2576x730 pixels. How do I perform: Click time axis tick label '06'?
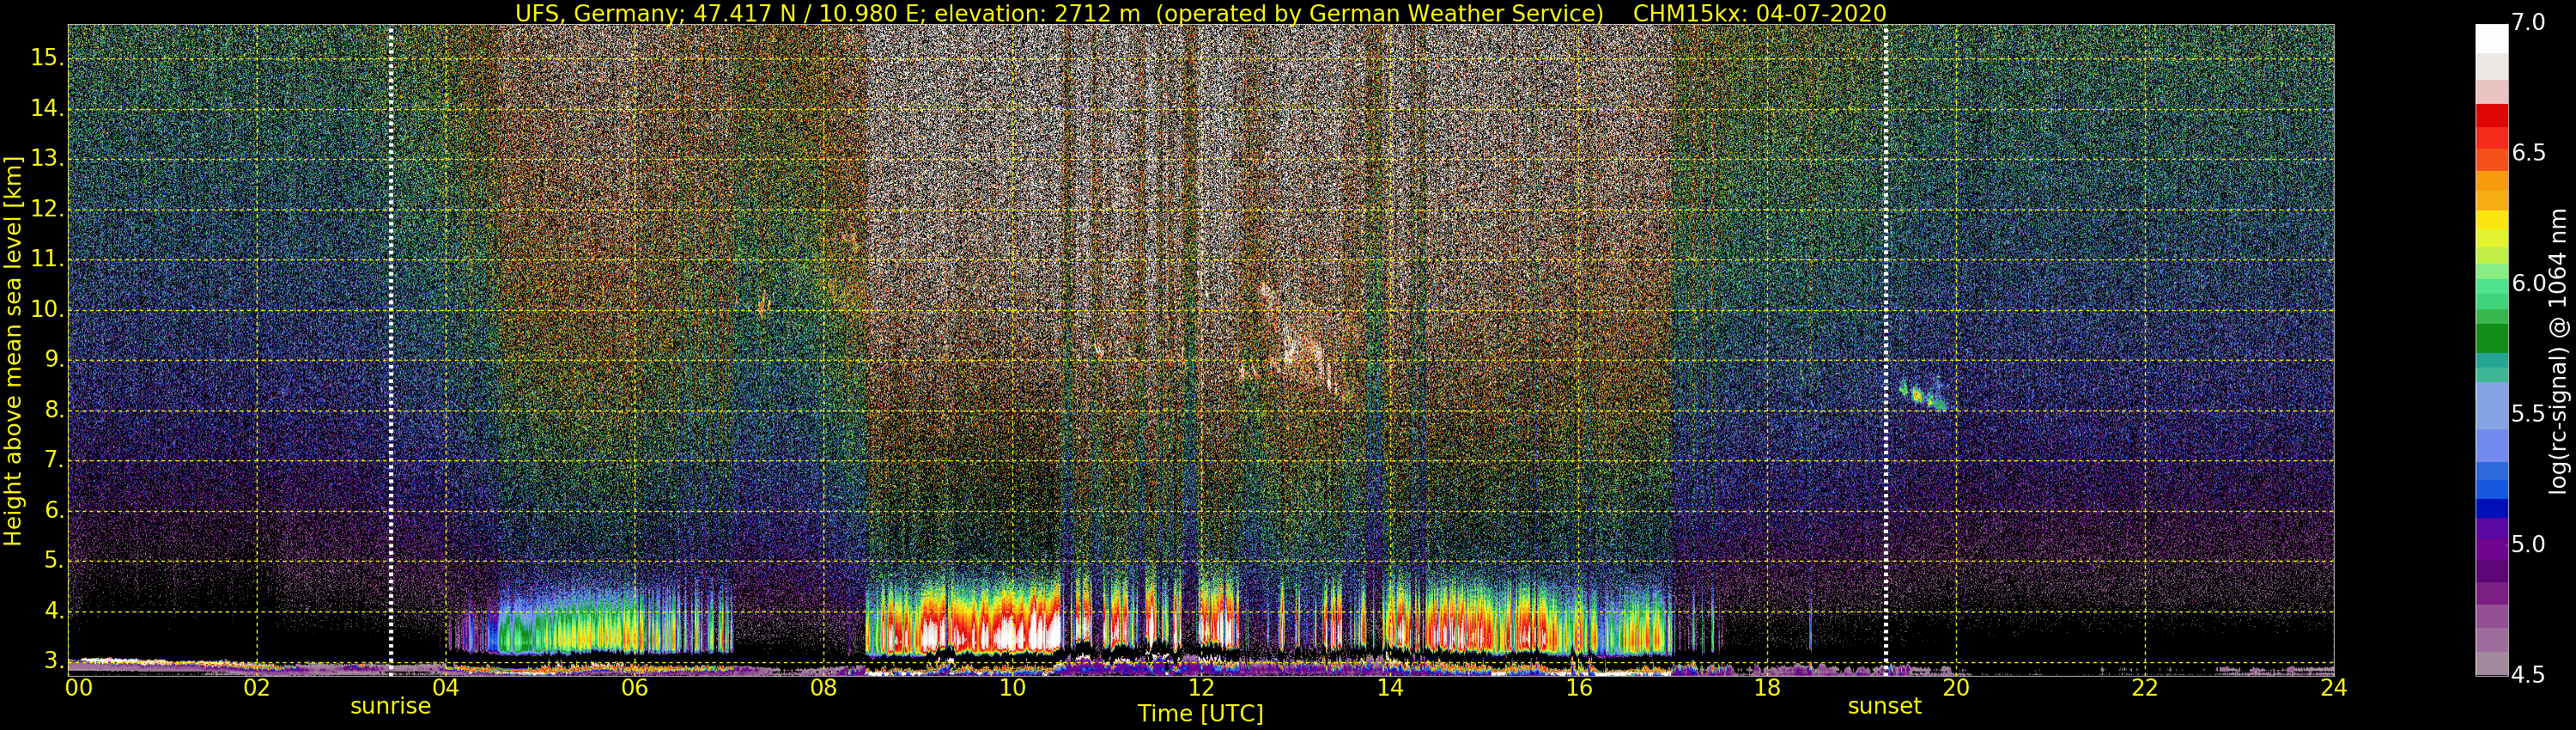[x=635, y=688]
